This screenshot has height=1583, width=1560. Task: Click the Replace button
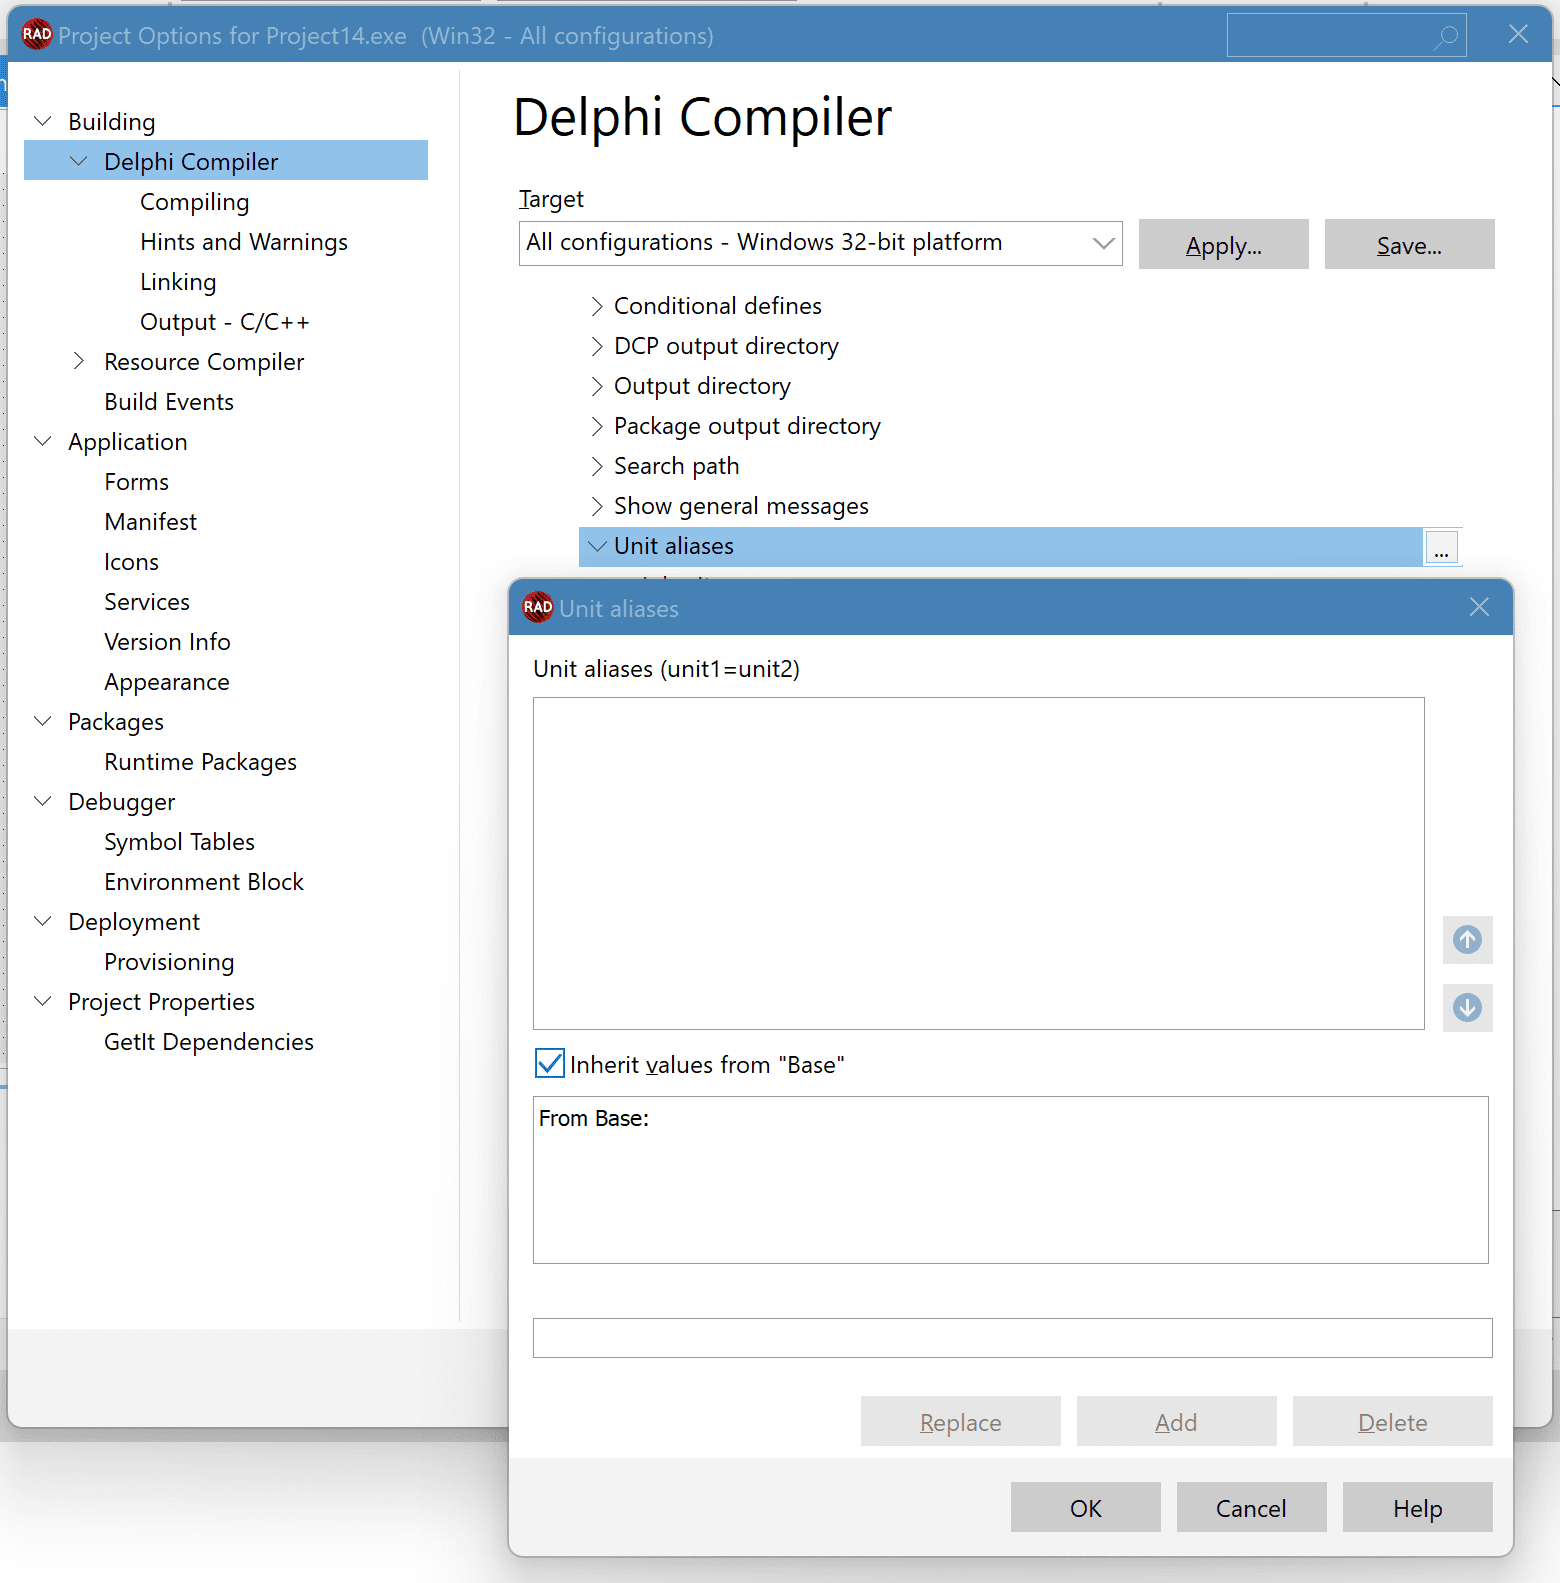[960, 1421]
